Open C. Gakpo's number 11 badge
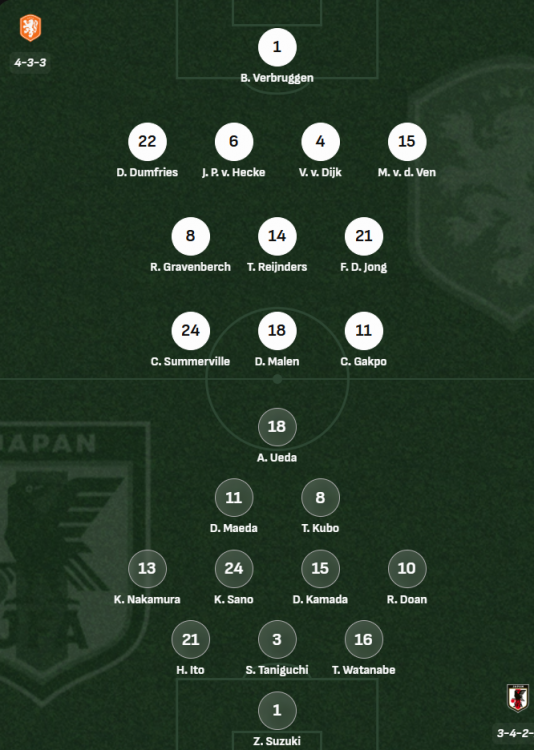 pos(364,331)
